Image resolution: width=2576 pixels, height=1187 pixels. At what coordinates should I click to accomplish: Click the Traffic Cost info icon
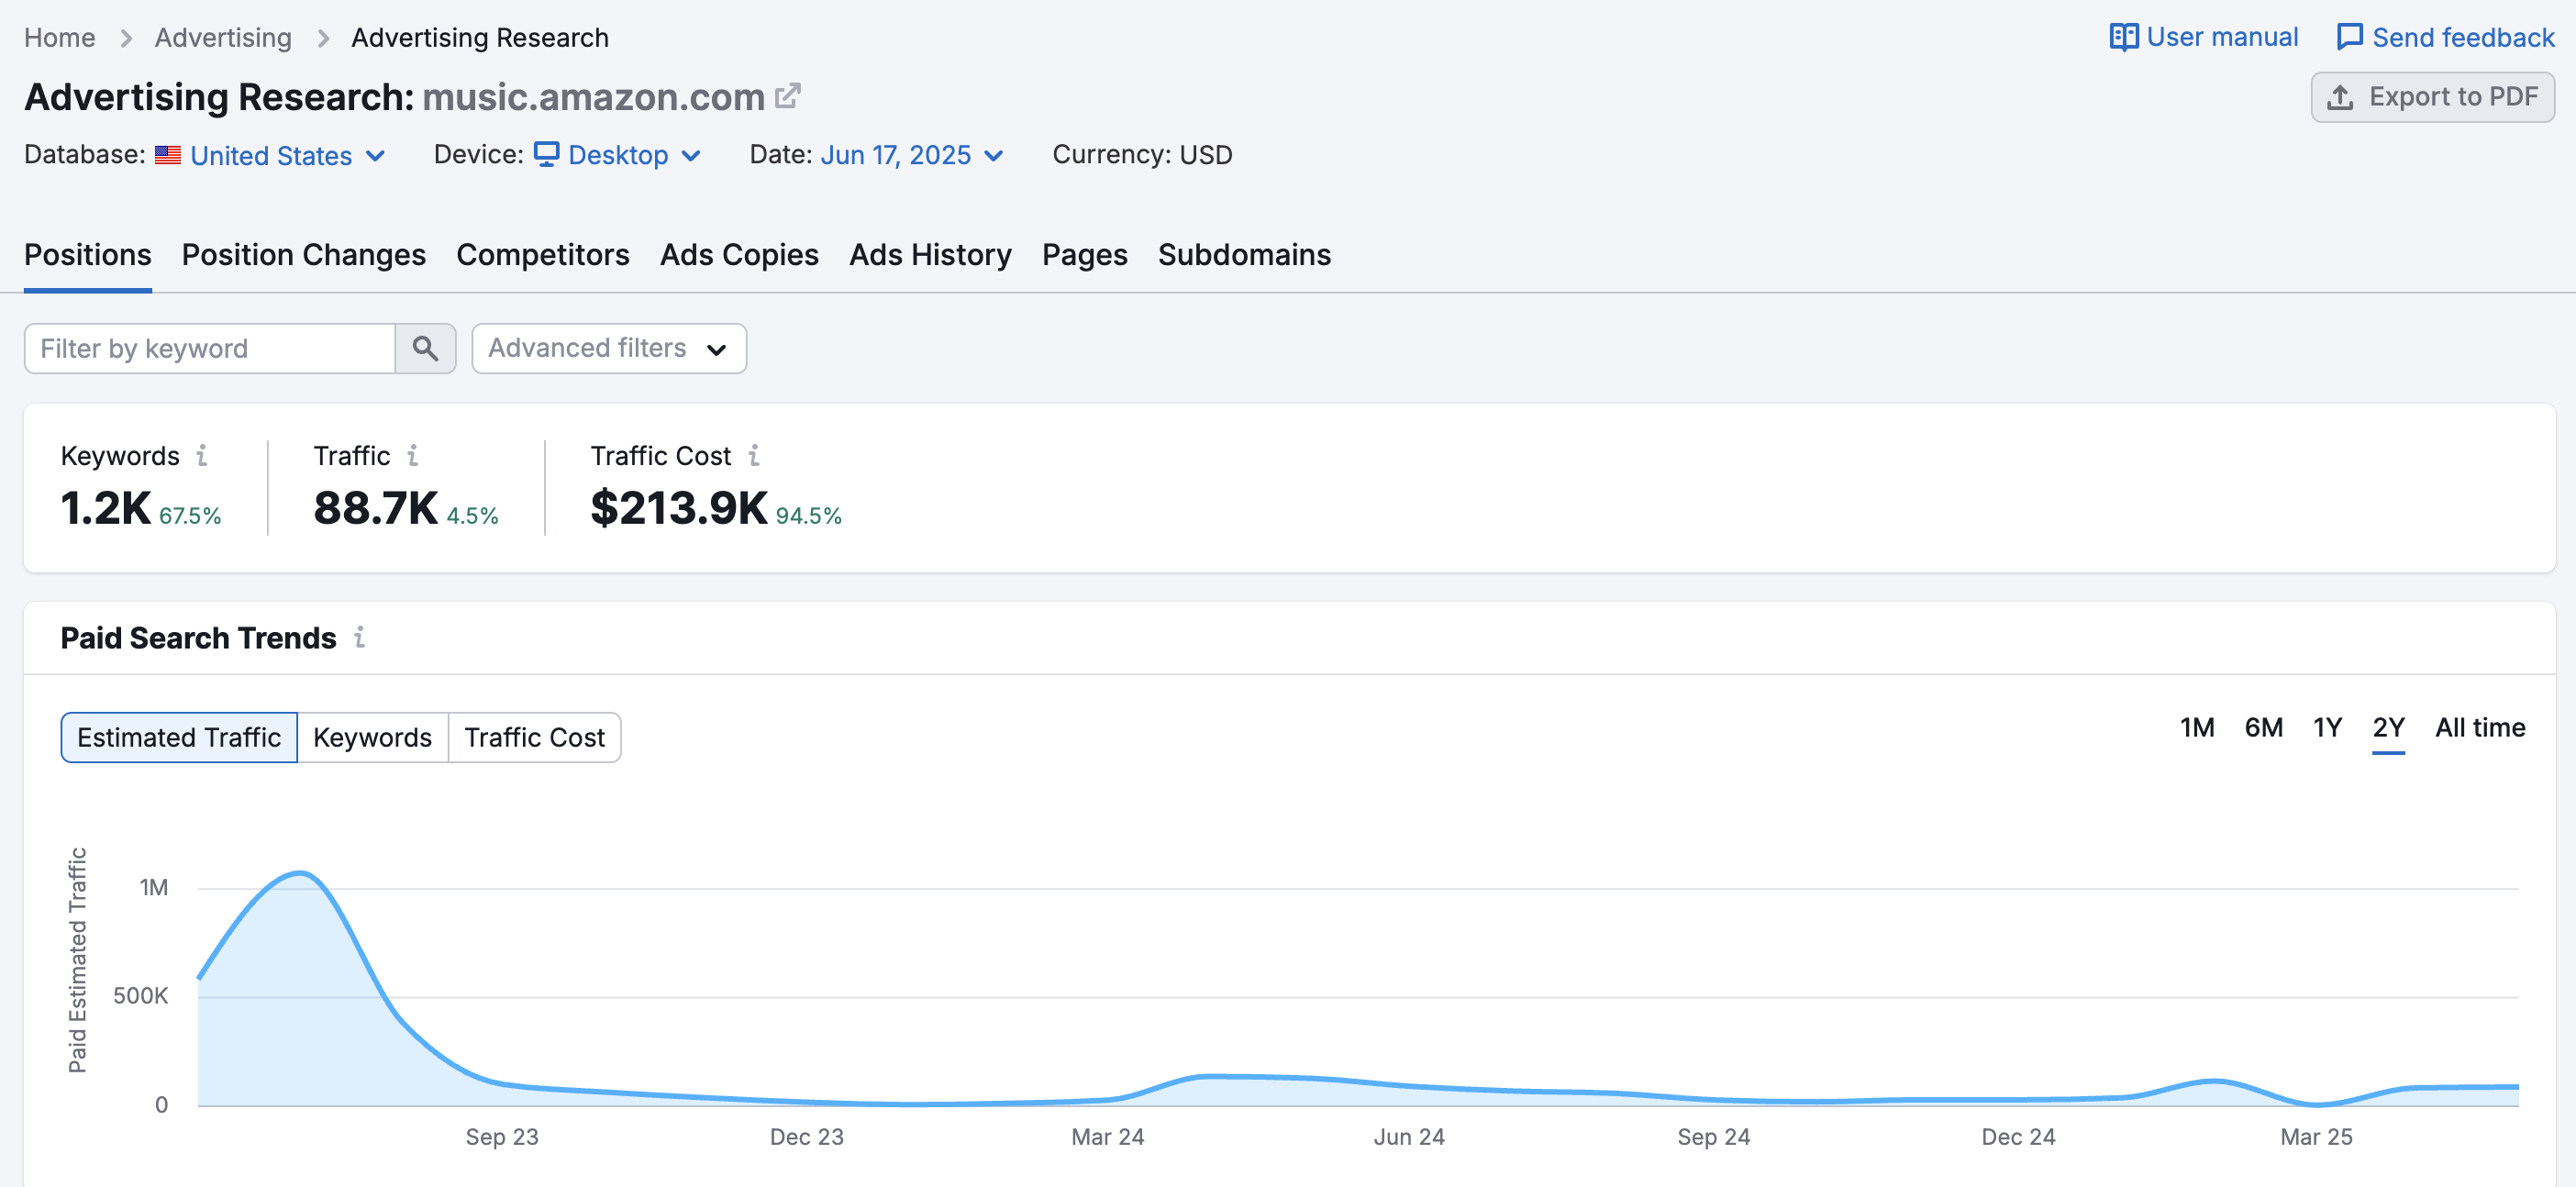(x=755, y=456)
